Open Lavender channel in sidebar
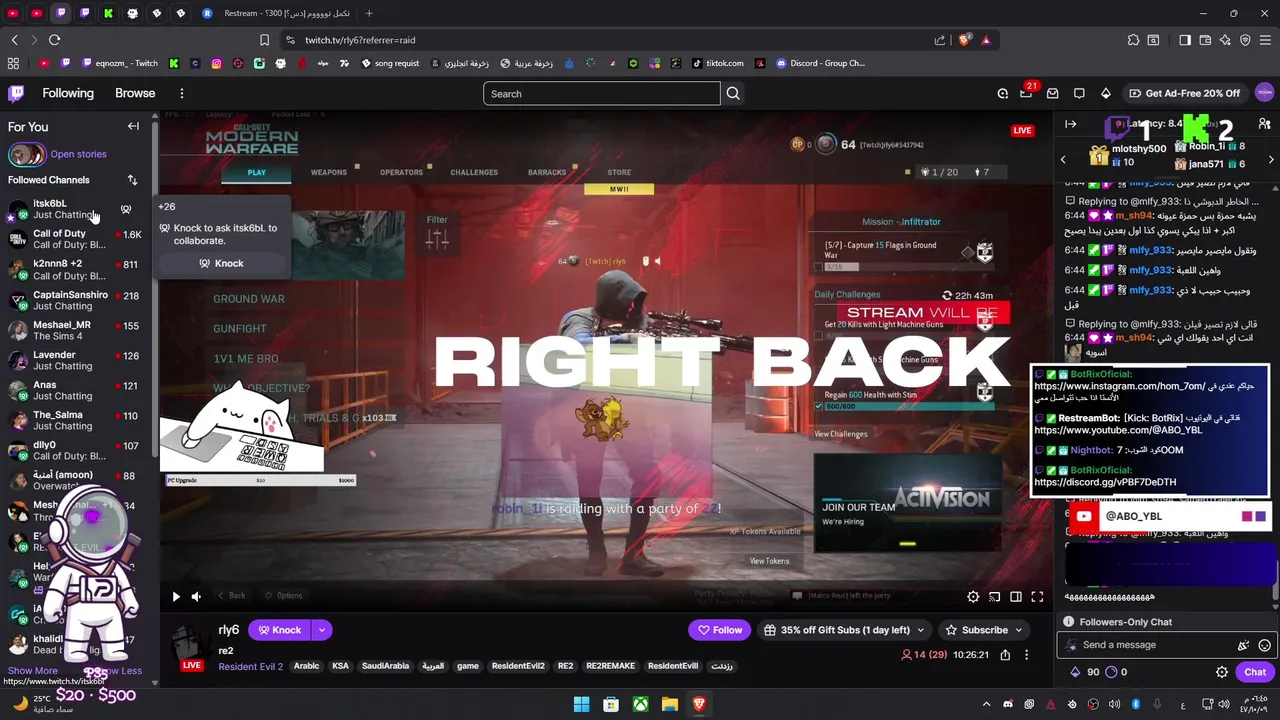Screen dimensions: 1280x720 click(x=75, y=360)
